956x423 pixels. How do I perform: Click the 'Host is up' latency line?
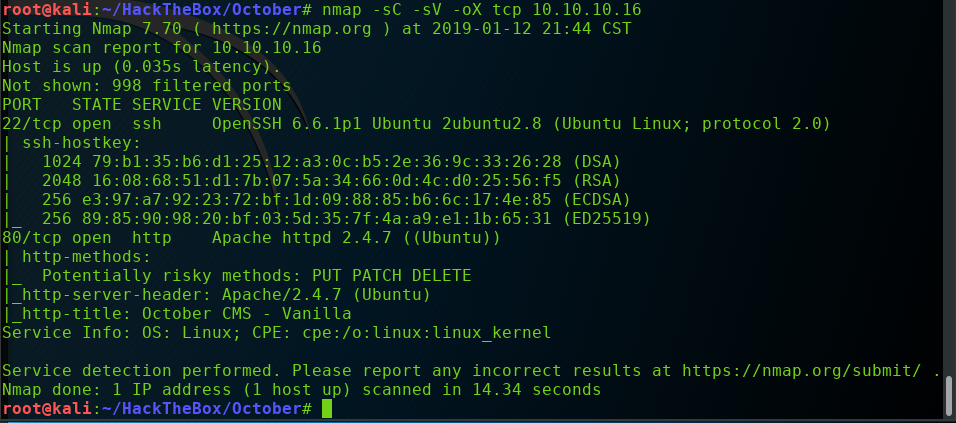(x=141, y=66)
